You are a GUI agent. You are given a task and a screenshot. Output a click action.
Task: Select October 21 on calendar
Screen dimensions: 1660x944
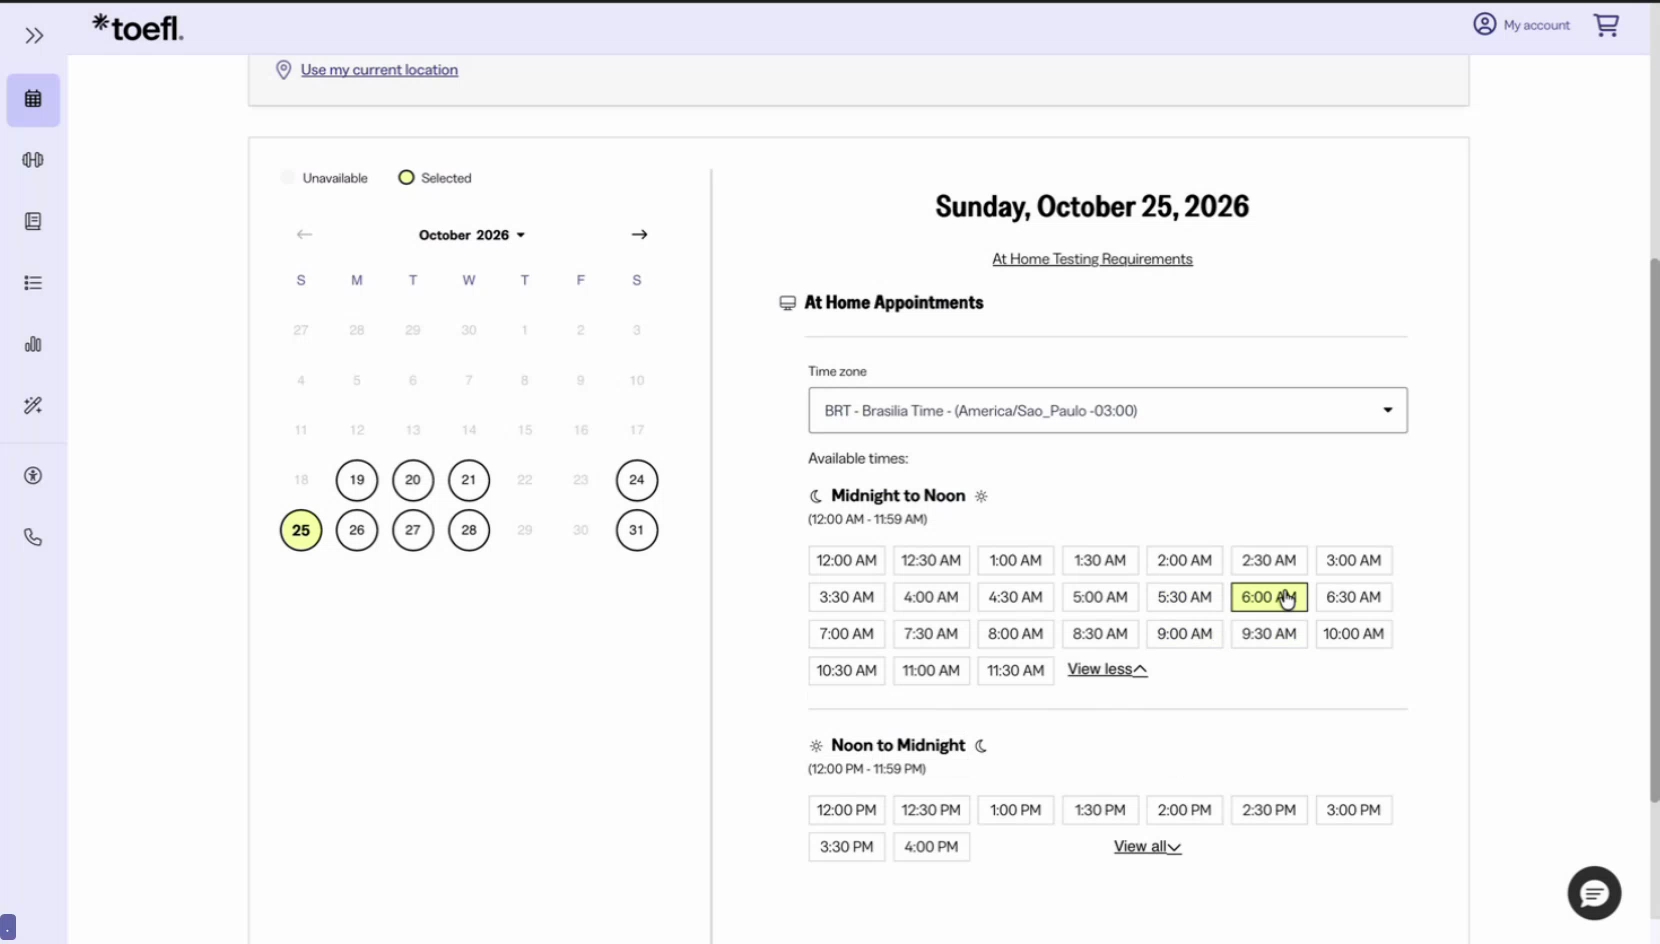469,480
